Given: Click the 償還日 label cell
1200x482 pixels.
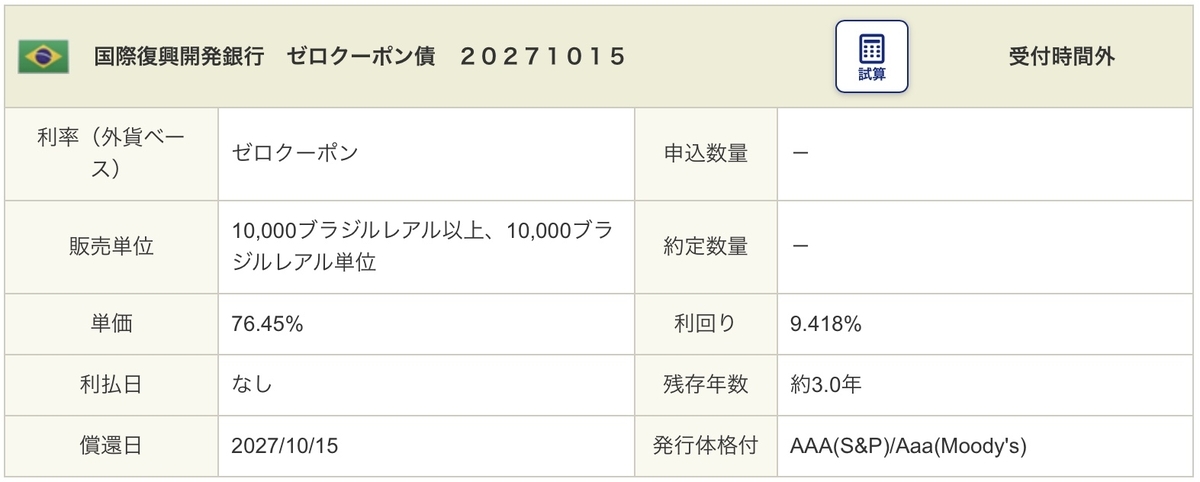Looking at the screenshot, I should pyautogui.click(x=110, y=446).
